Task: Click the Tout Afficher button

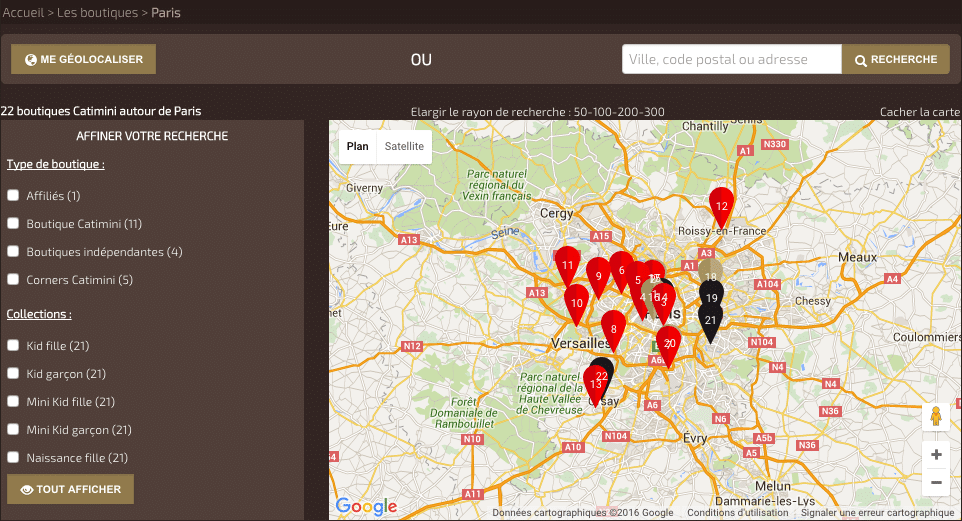Action: [x=71, y=489]
